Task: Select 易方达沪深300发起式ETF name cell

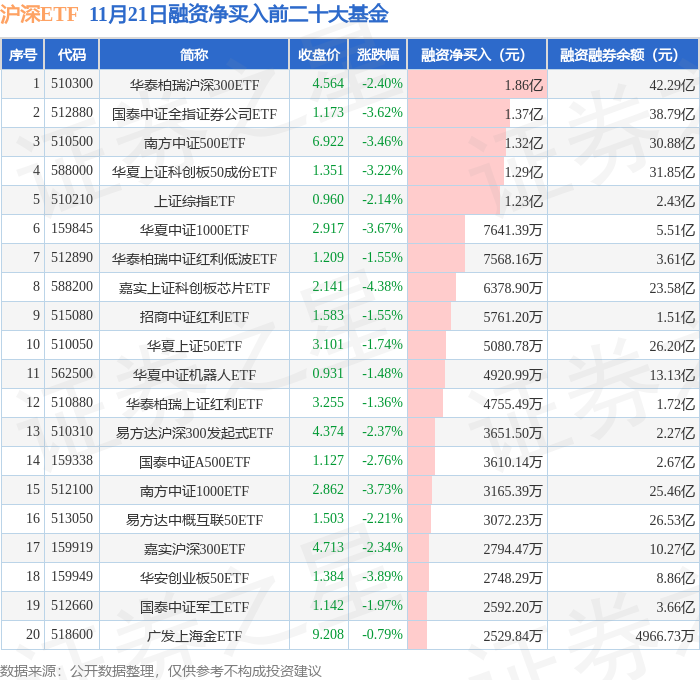Action: tap(194, 433)
